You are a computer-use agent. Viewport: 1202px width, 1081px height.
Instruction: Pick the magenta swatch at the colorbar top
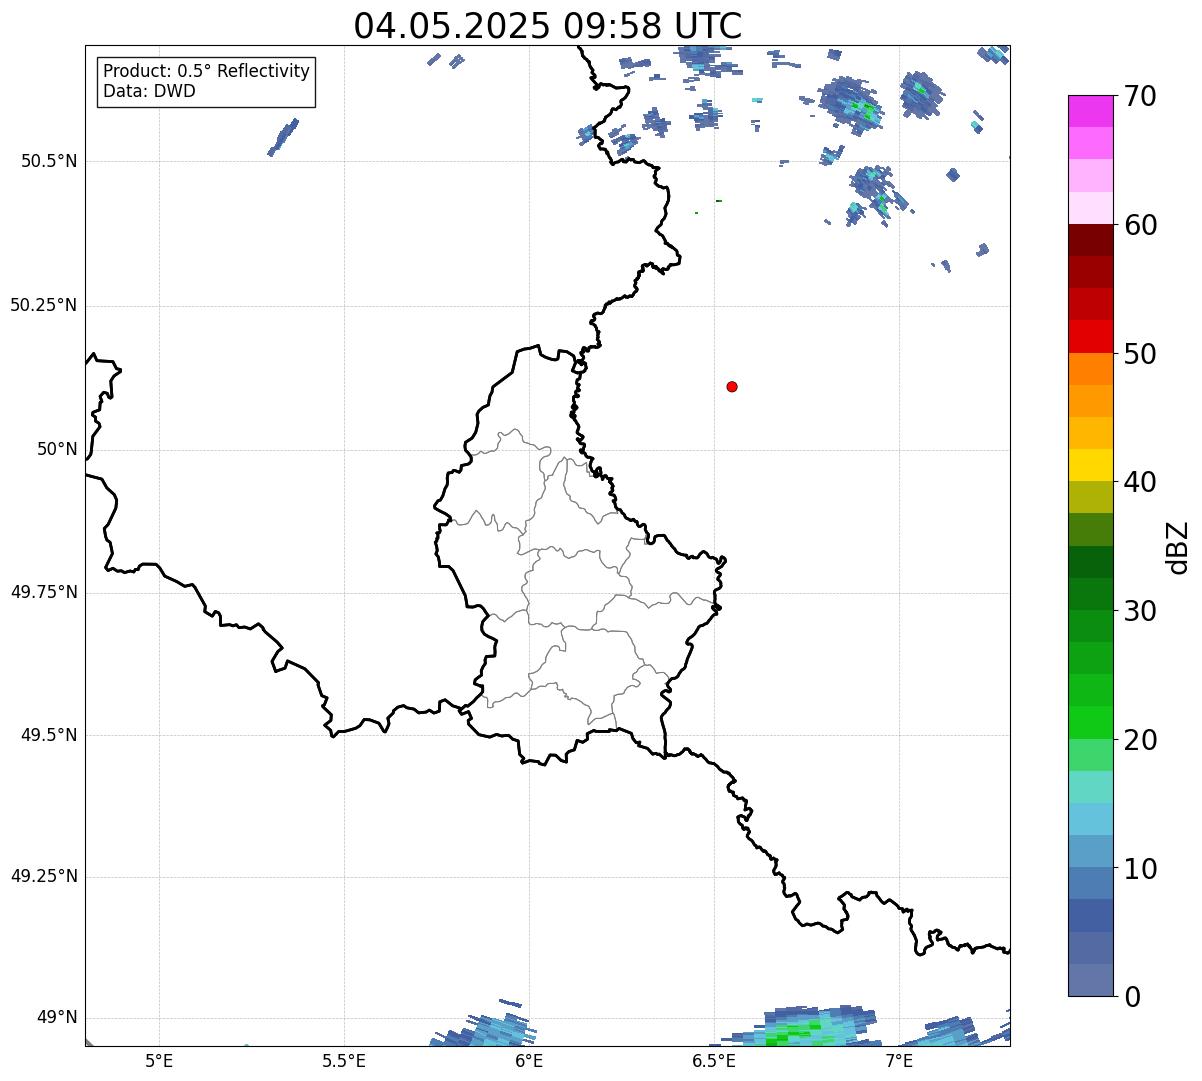(1090, 111)
